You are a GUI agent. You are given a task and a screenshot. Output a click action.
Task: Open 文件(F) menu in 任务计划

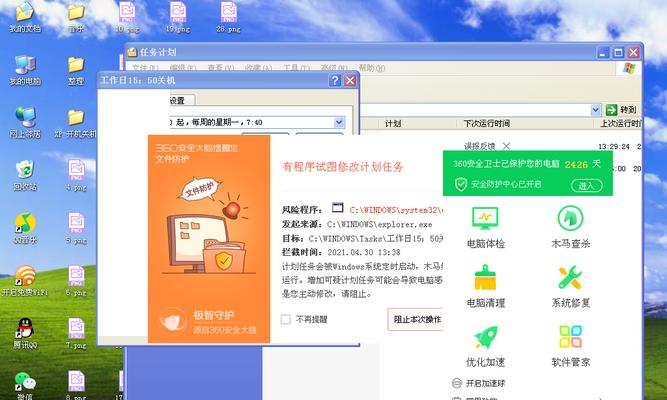145,68
